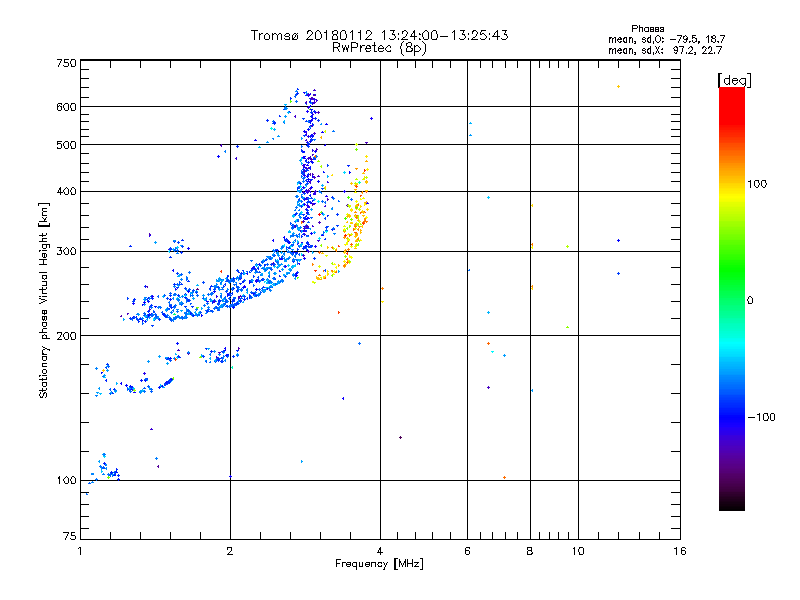The height and width of the screenshot is (600, 800).
Task: Click the x-axis '8' tick label
Action: (530, 551)
